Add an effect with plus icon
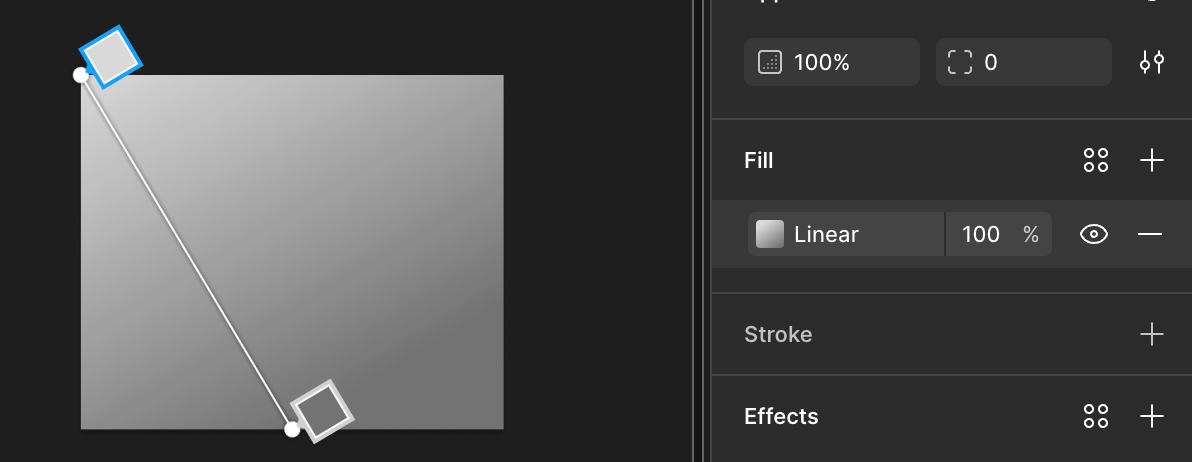The image size is (1192, 462). click(x=1152, y=416)
